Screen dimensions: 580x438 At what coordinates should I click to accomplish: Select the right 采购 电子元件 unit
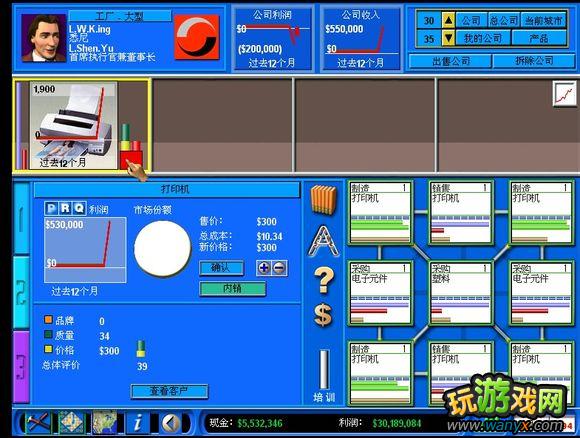coord(542,293)
